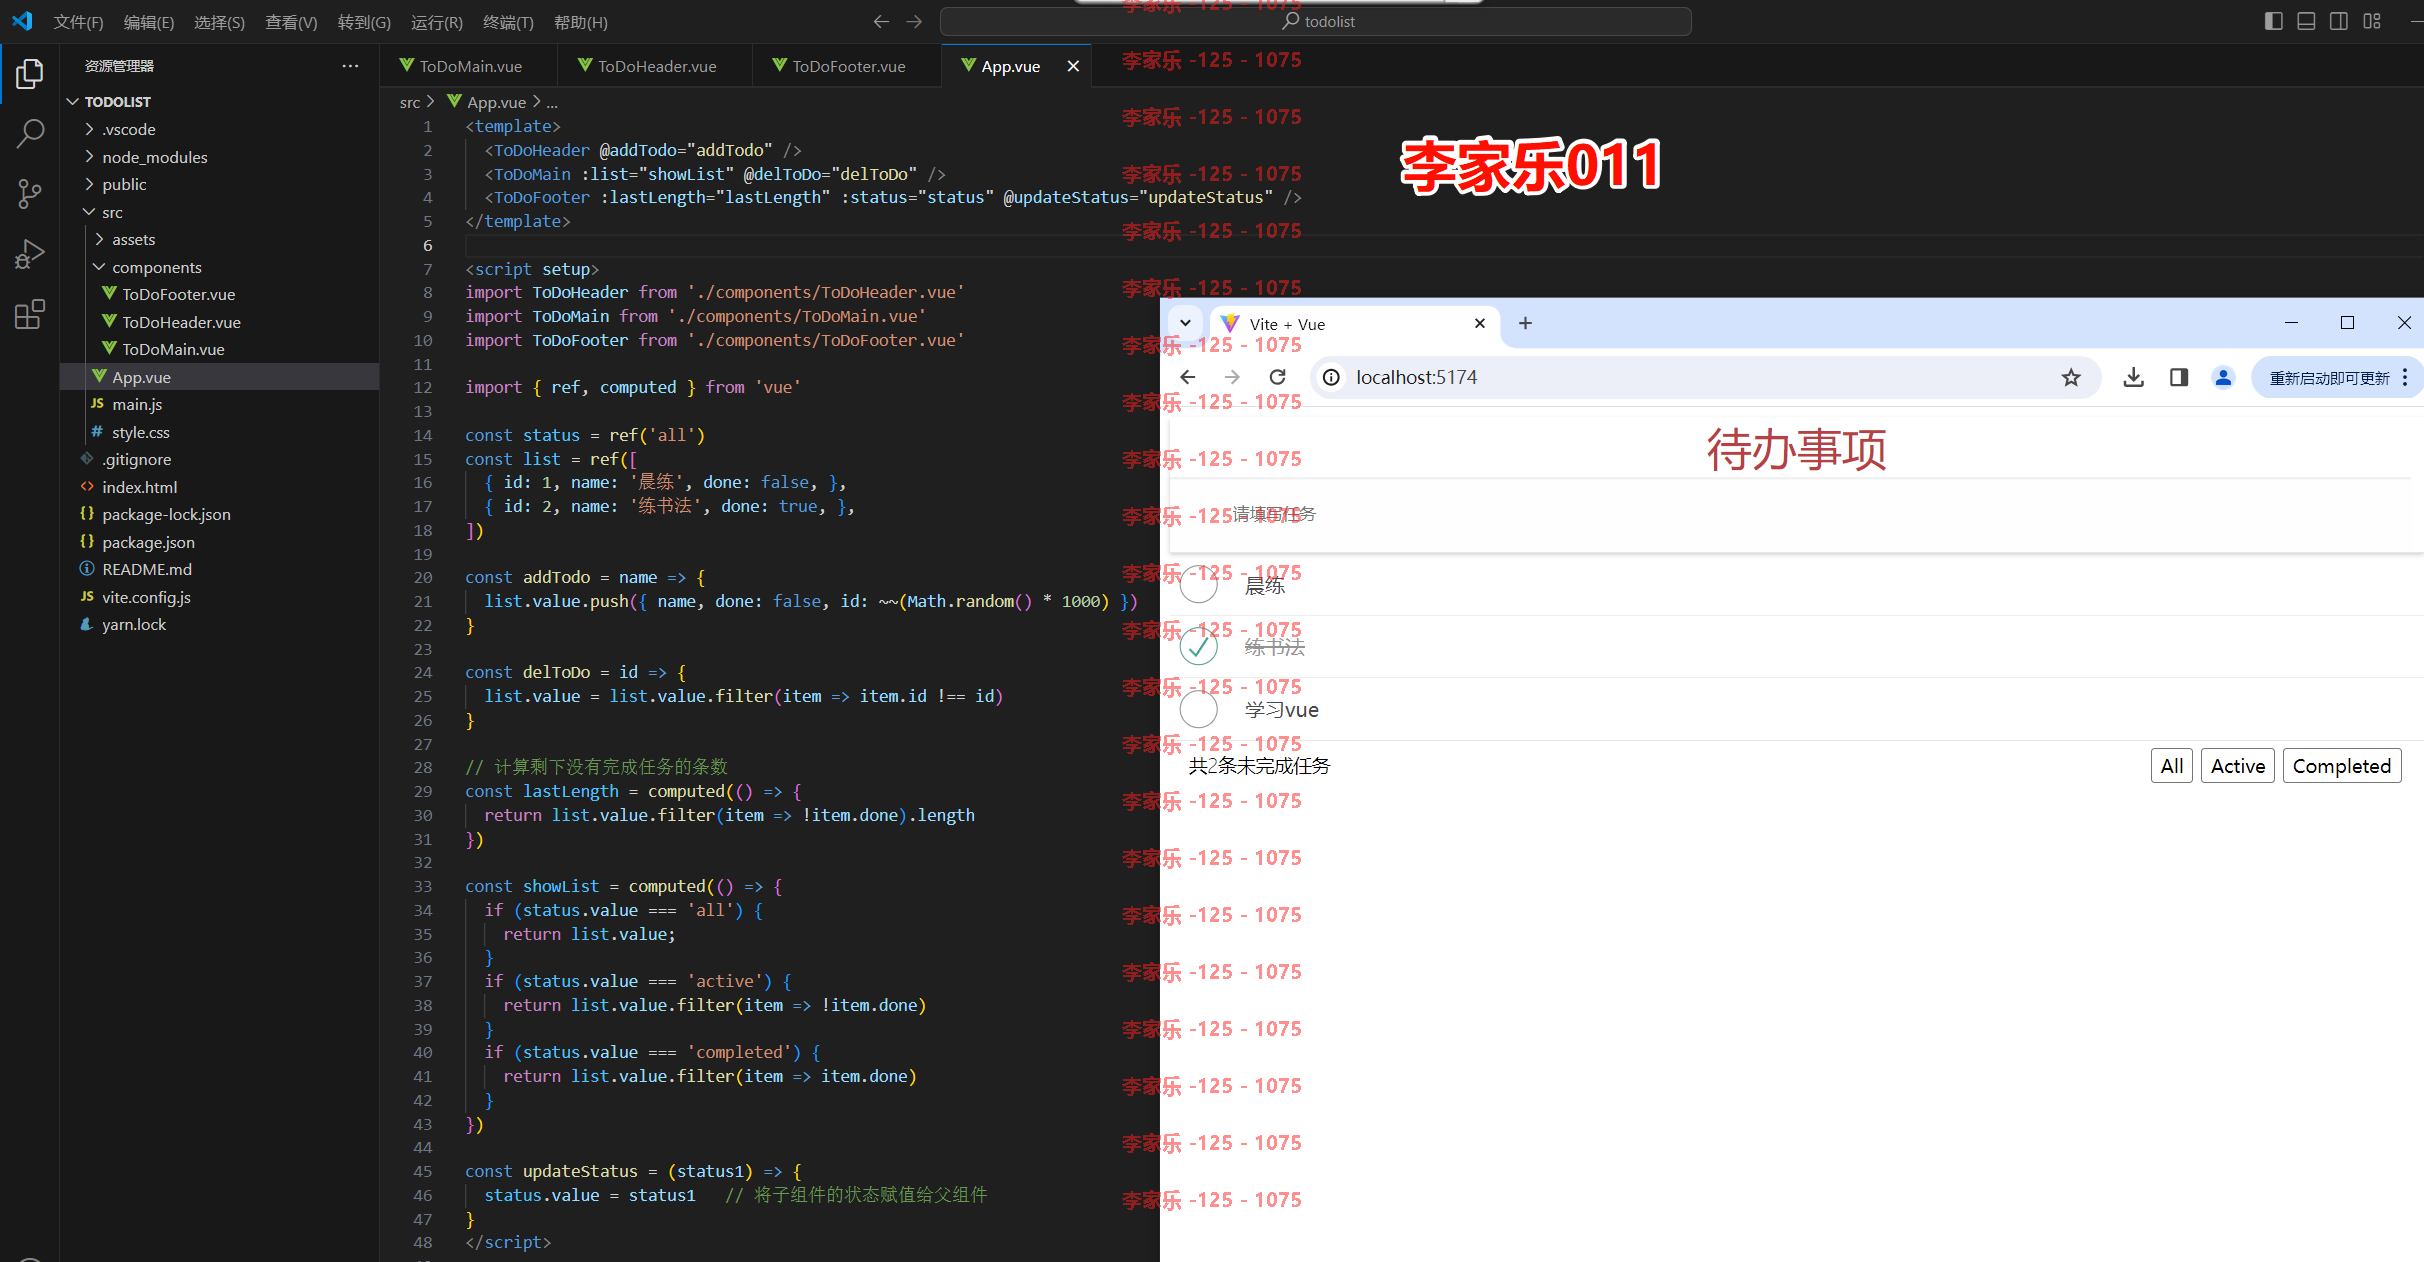Go forward in VS Code navigation history
Viewport: 2424px width, 1262px height.
tap(914, 21)
